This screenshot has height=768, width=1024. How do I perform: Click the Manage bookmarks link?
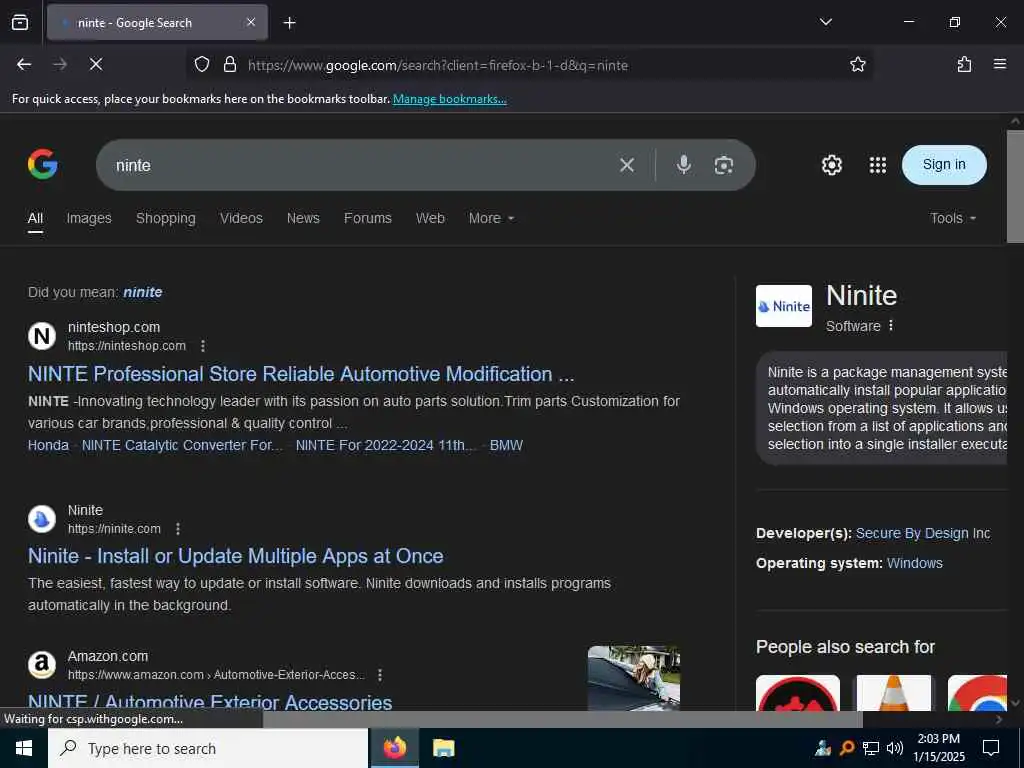[449, 99]
